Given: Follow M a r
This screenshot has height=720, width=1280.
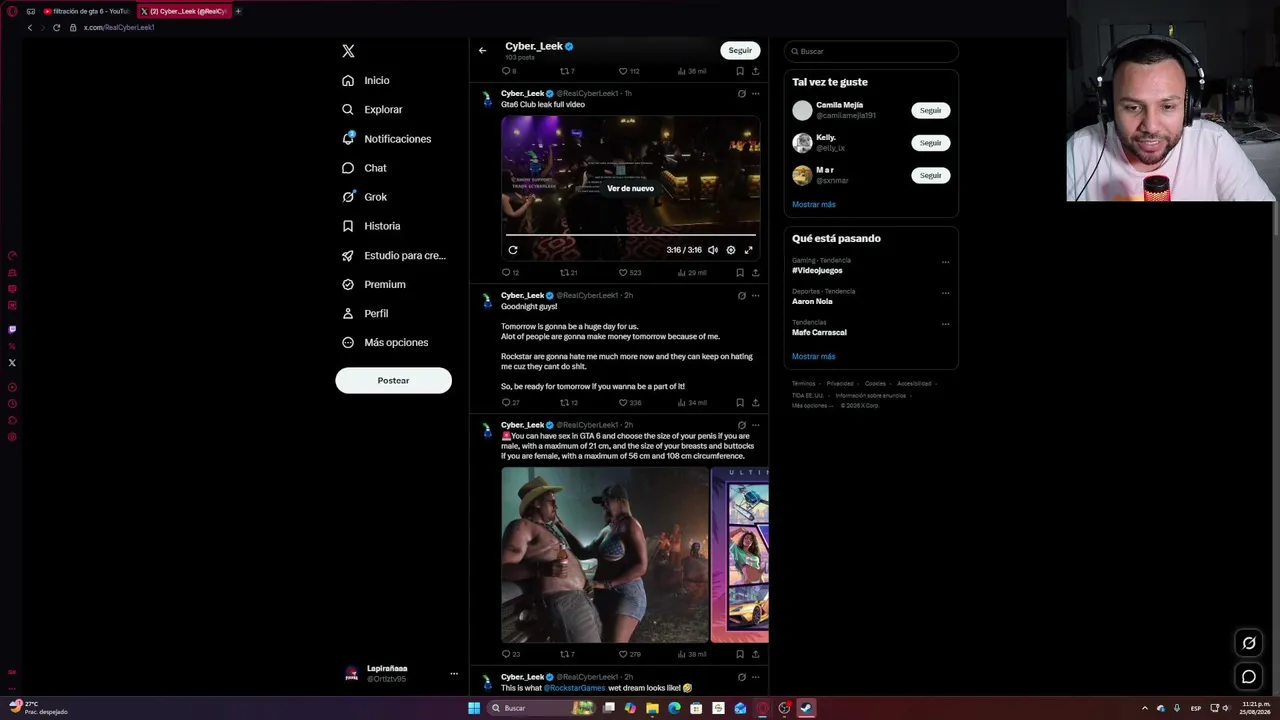Looking at the screenshot, I should tap(930, 175).
